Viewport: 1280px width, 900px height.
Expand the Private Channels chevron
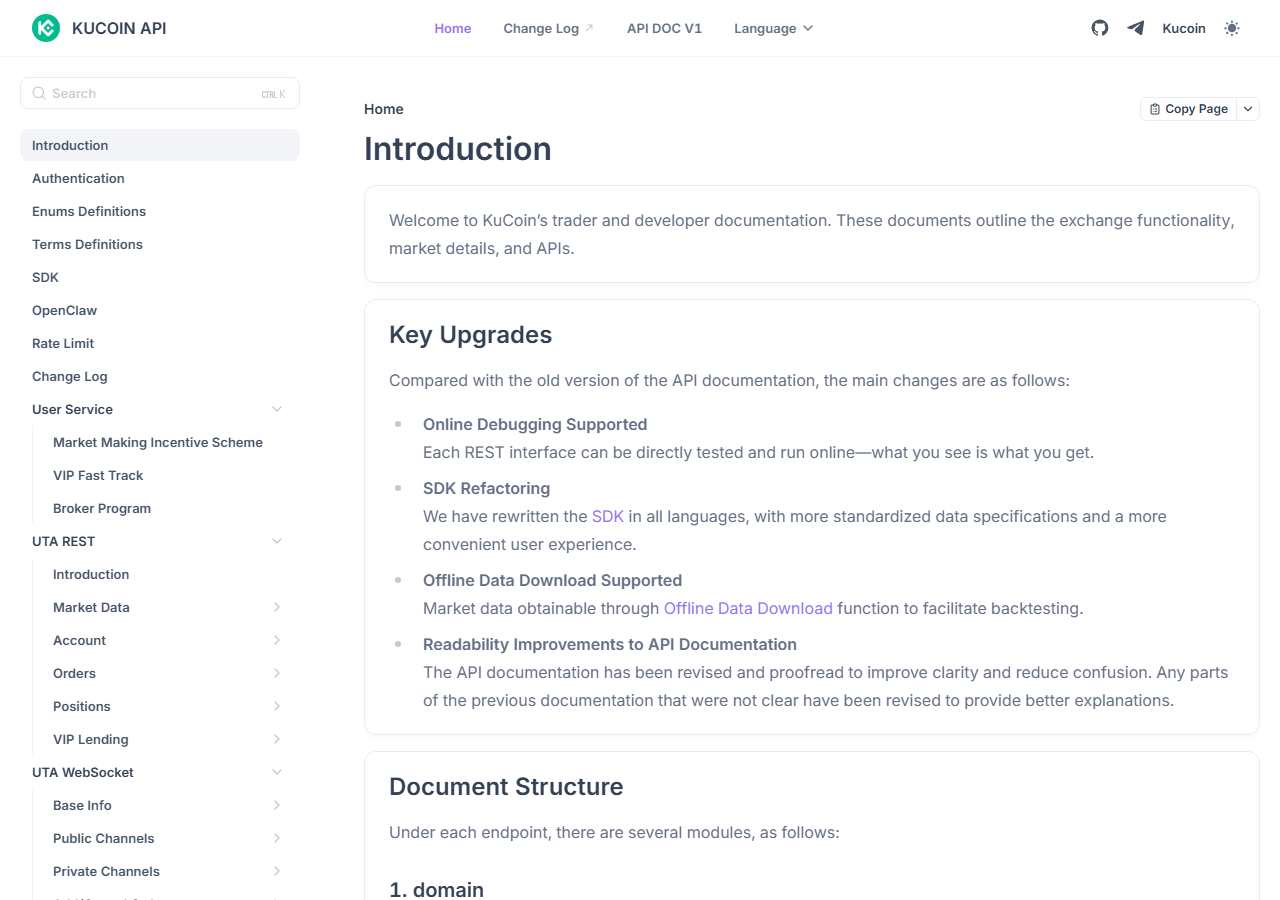277,871
